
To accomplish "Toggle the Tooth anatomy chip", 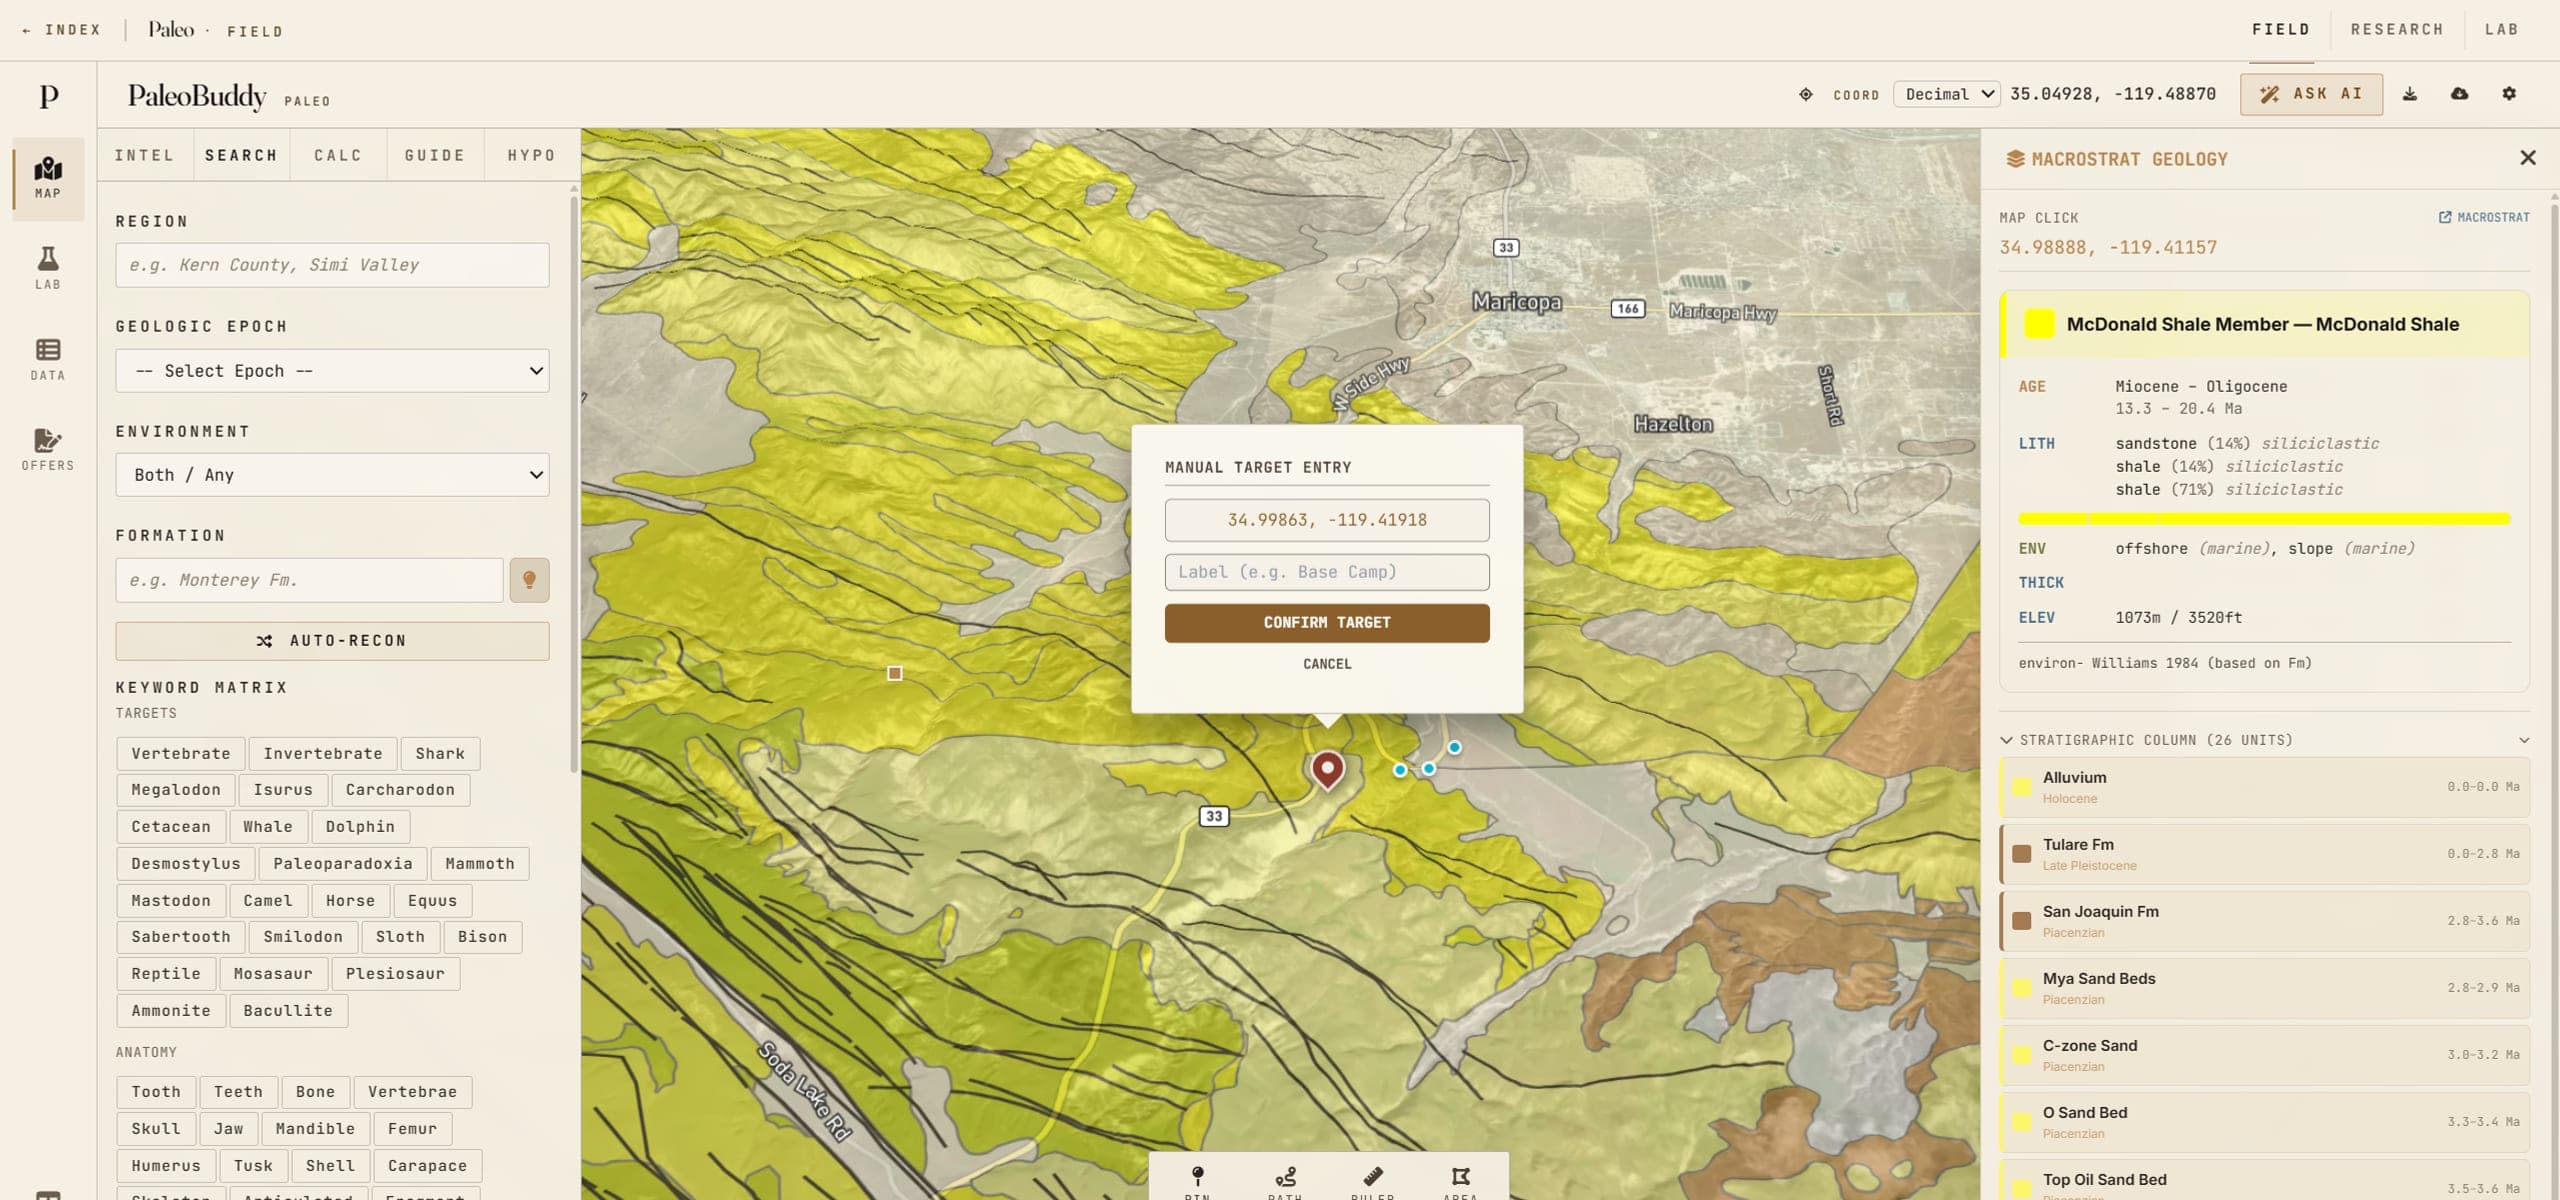I will [x=156, y=1092].
